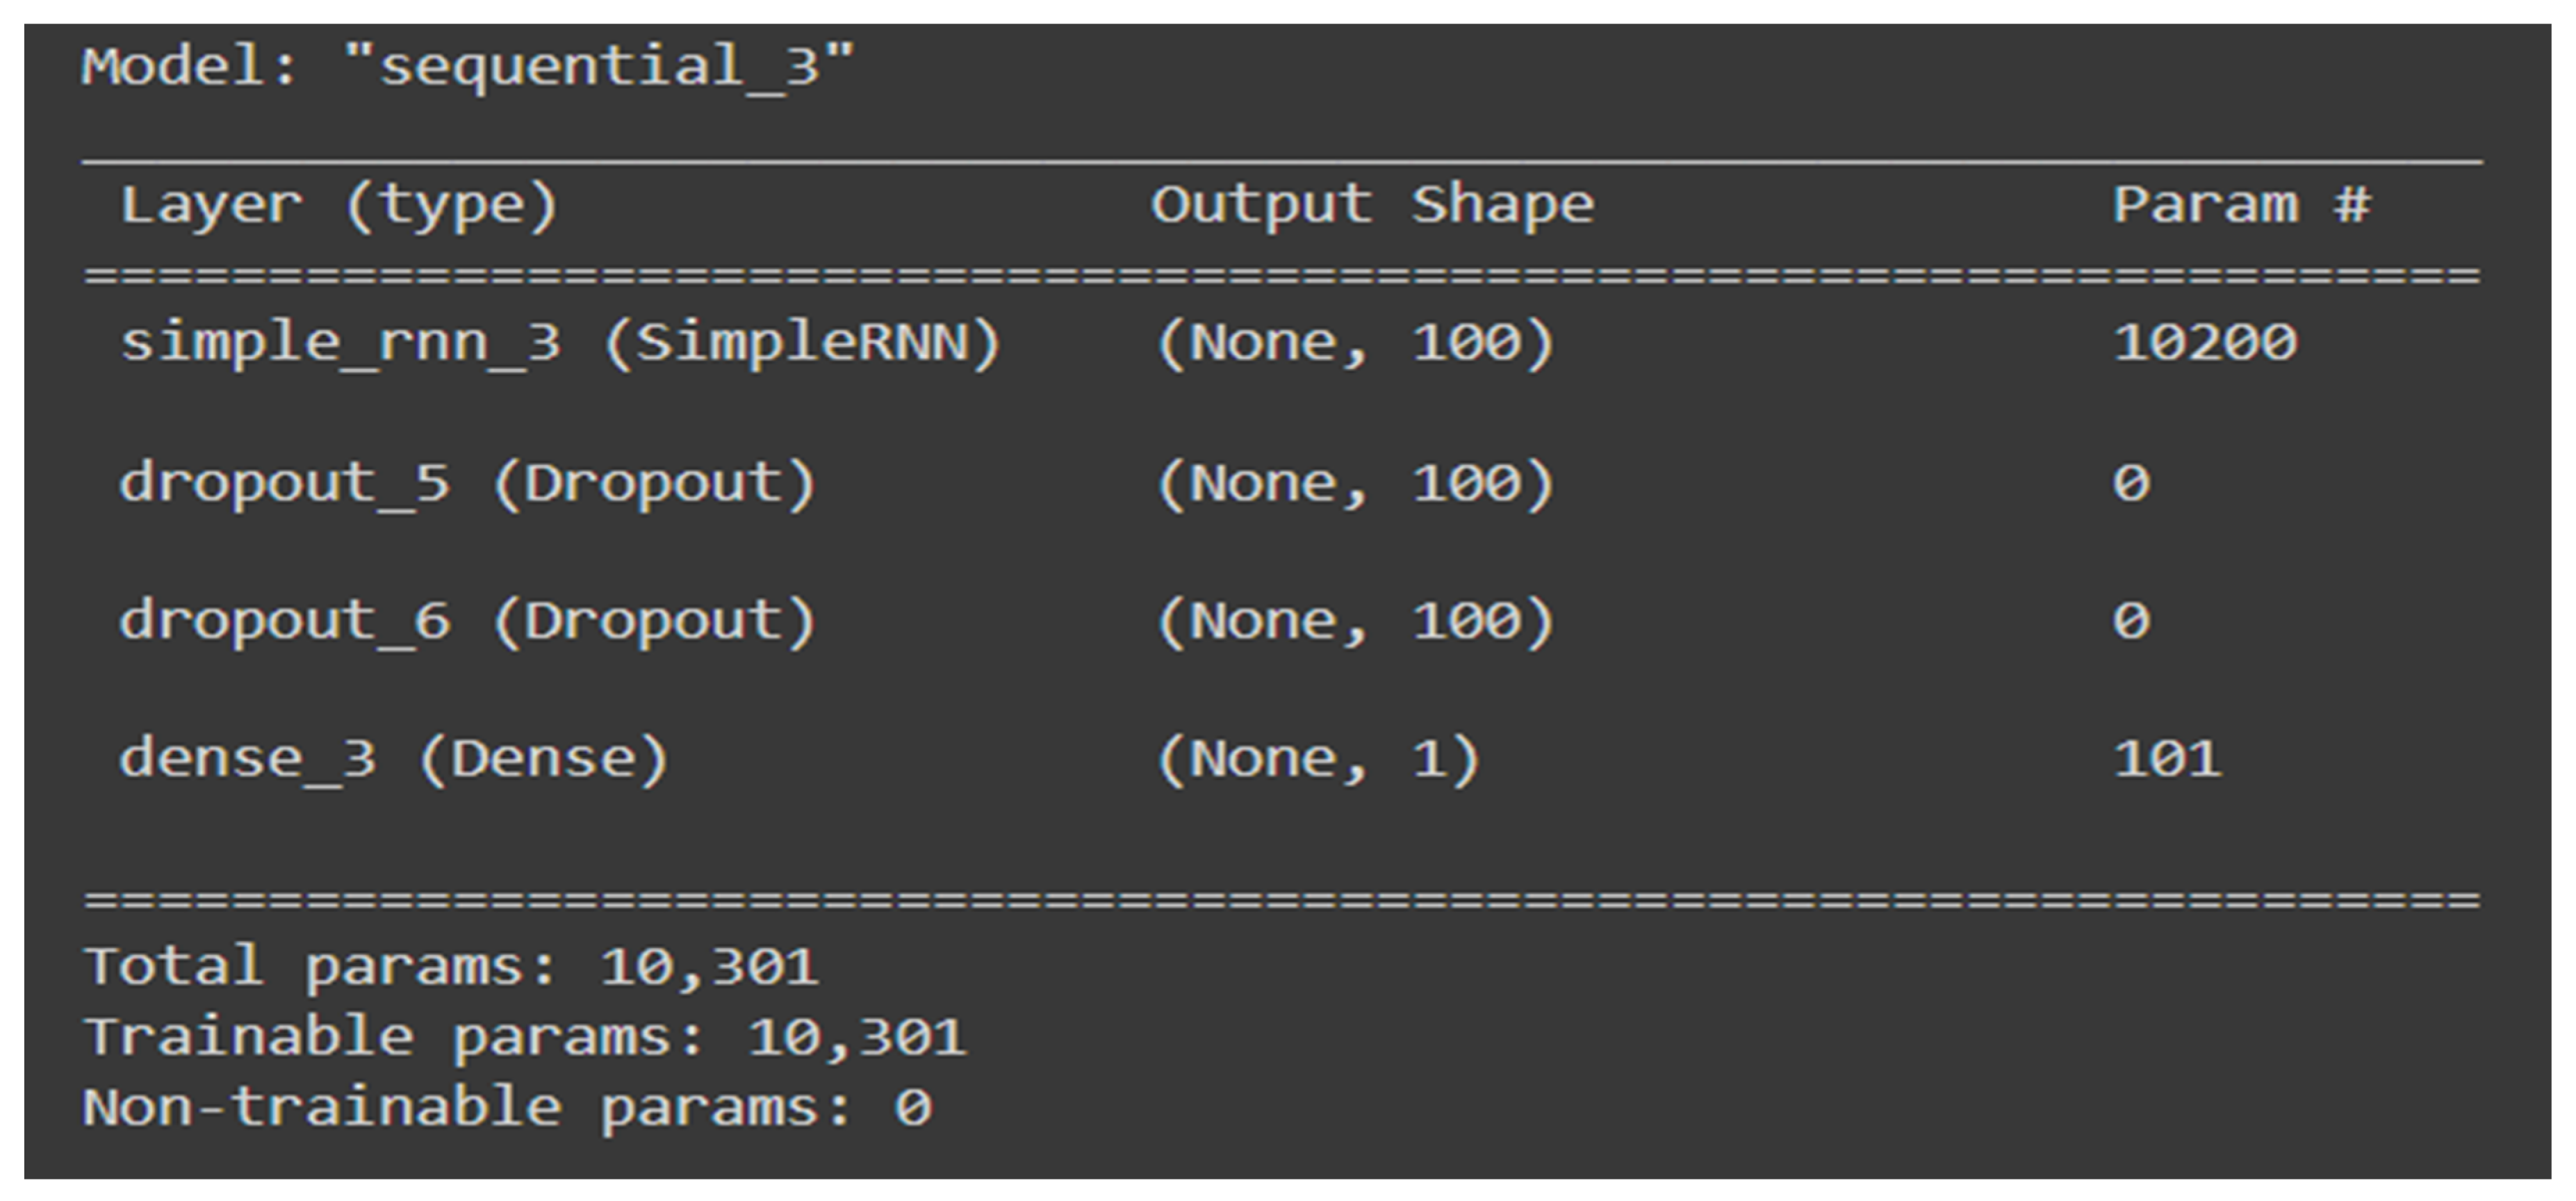The height and width of the screenshot is (1201, 2576).
Task: Click the (None, 1) output shape
Action: pyautogui.click(x=1317, y=760)
